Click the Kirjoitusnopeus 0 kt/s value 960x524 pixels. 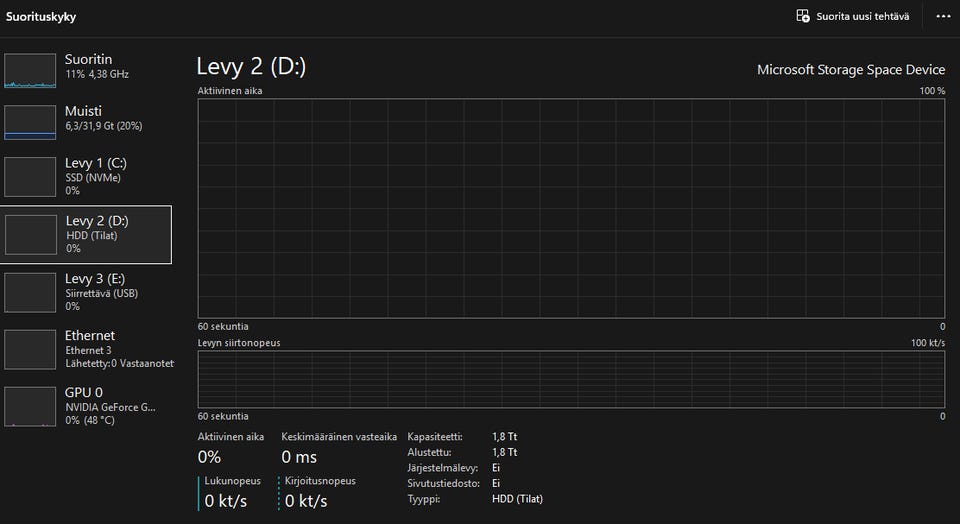(x=306, y=501)
